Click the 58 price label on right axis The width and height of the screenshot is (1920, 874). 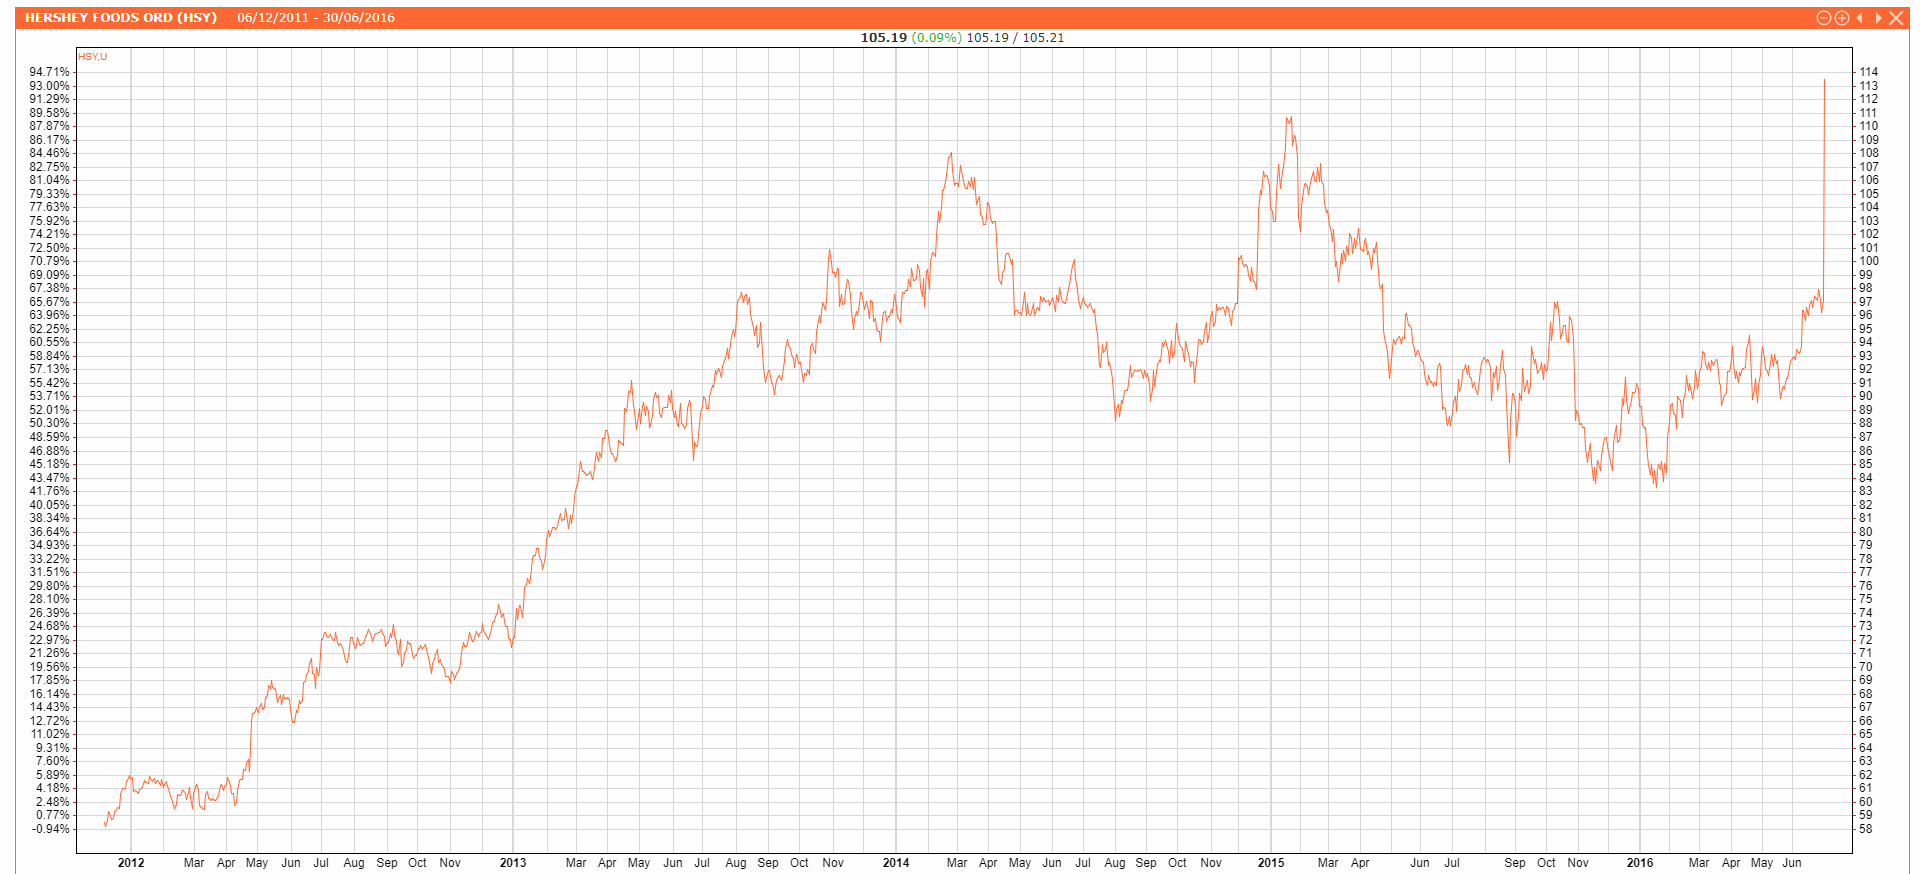pyautogui.click(x=1865, y=829)
